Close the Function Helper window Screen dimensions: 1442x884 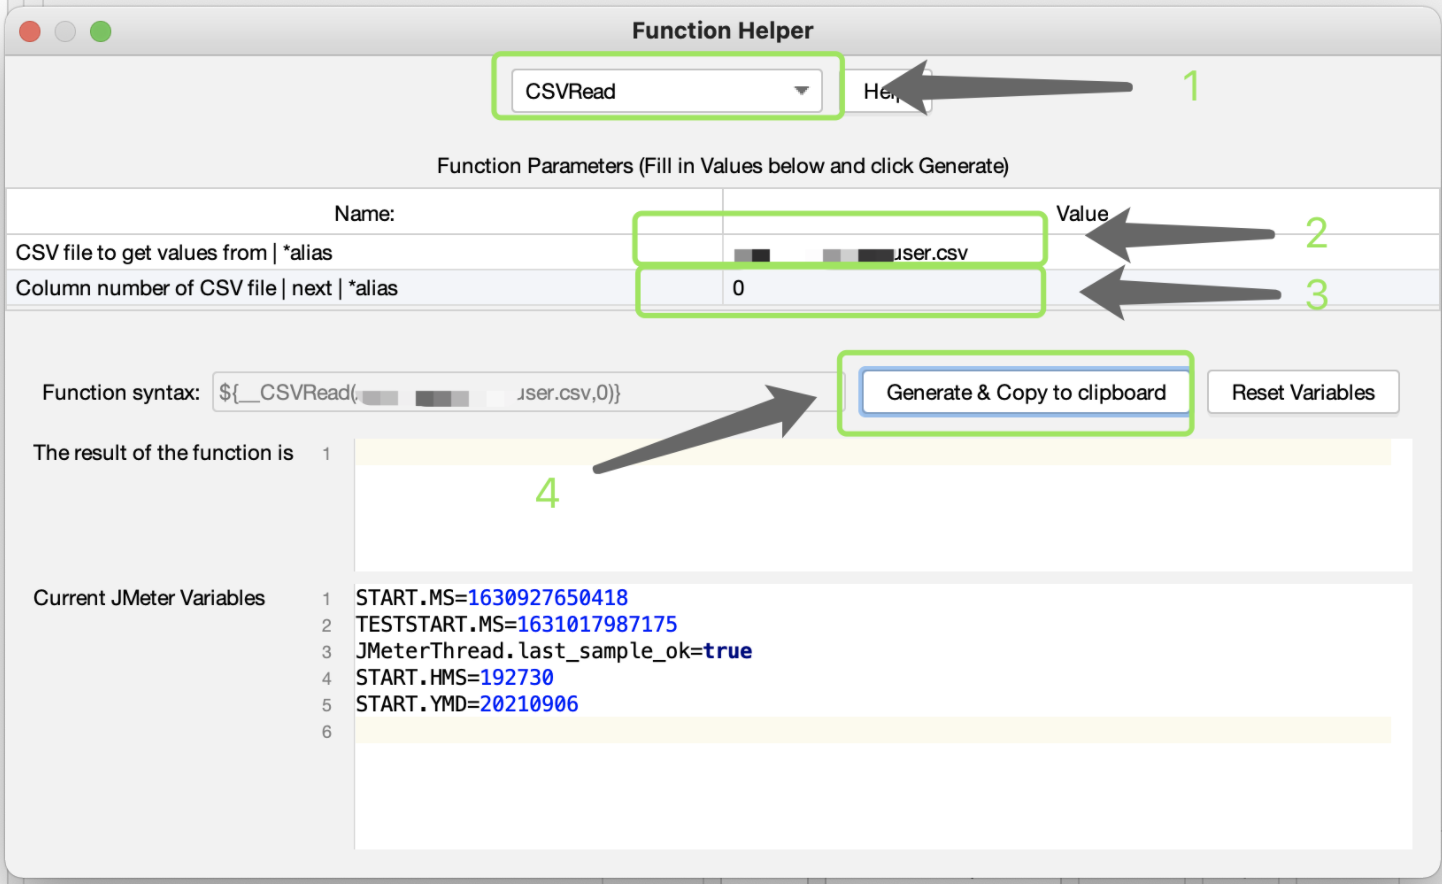30,31
